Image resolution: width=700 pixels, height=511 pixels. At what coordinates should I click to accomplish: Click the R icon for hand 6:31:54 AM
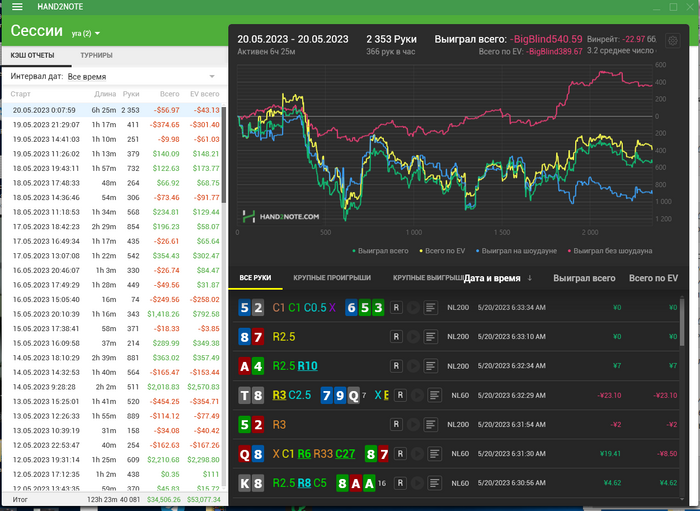(396, 424)
